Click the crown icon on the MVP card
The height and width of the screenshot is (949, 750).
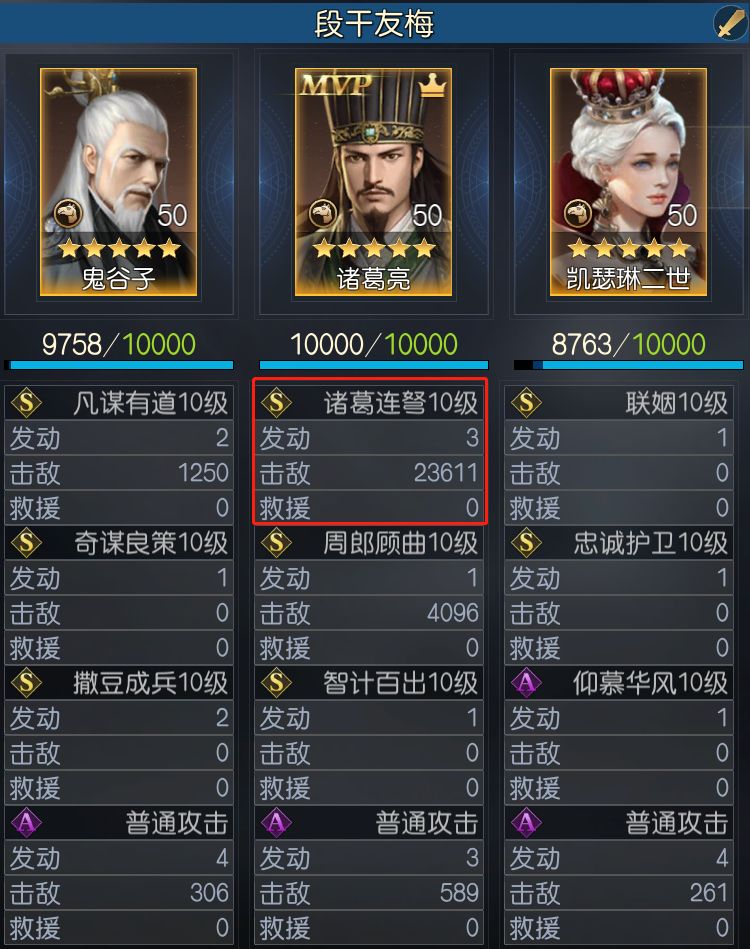tap(433, 85)
